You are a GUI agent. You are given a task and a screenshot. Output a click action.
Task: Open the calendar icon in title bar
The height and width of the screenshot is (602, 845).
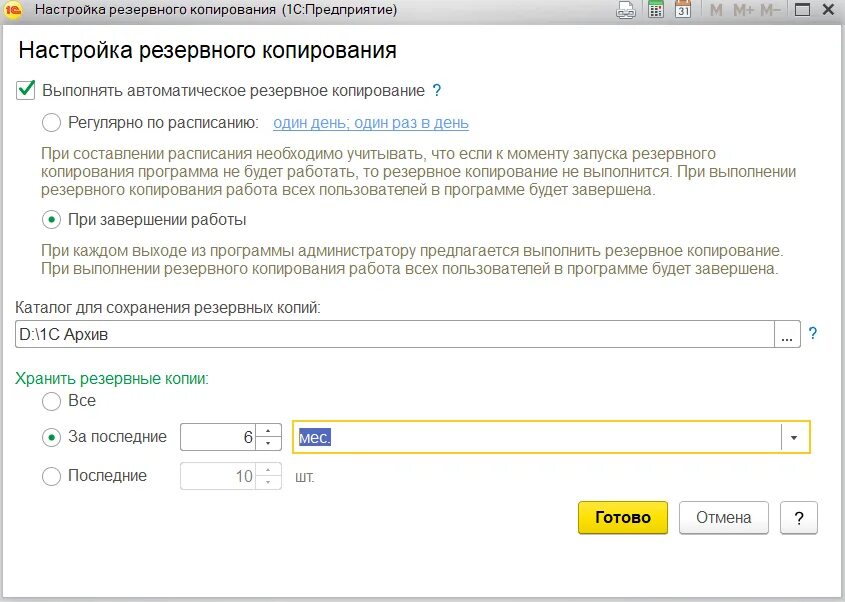(x=683, y=10)
